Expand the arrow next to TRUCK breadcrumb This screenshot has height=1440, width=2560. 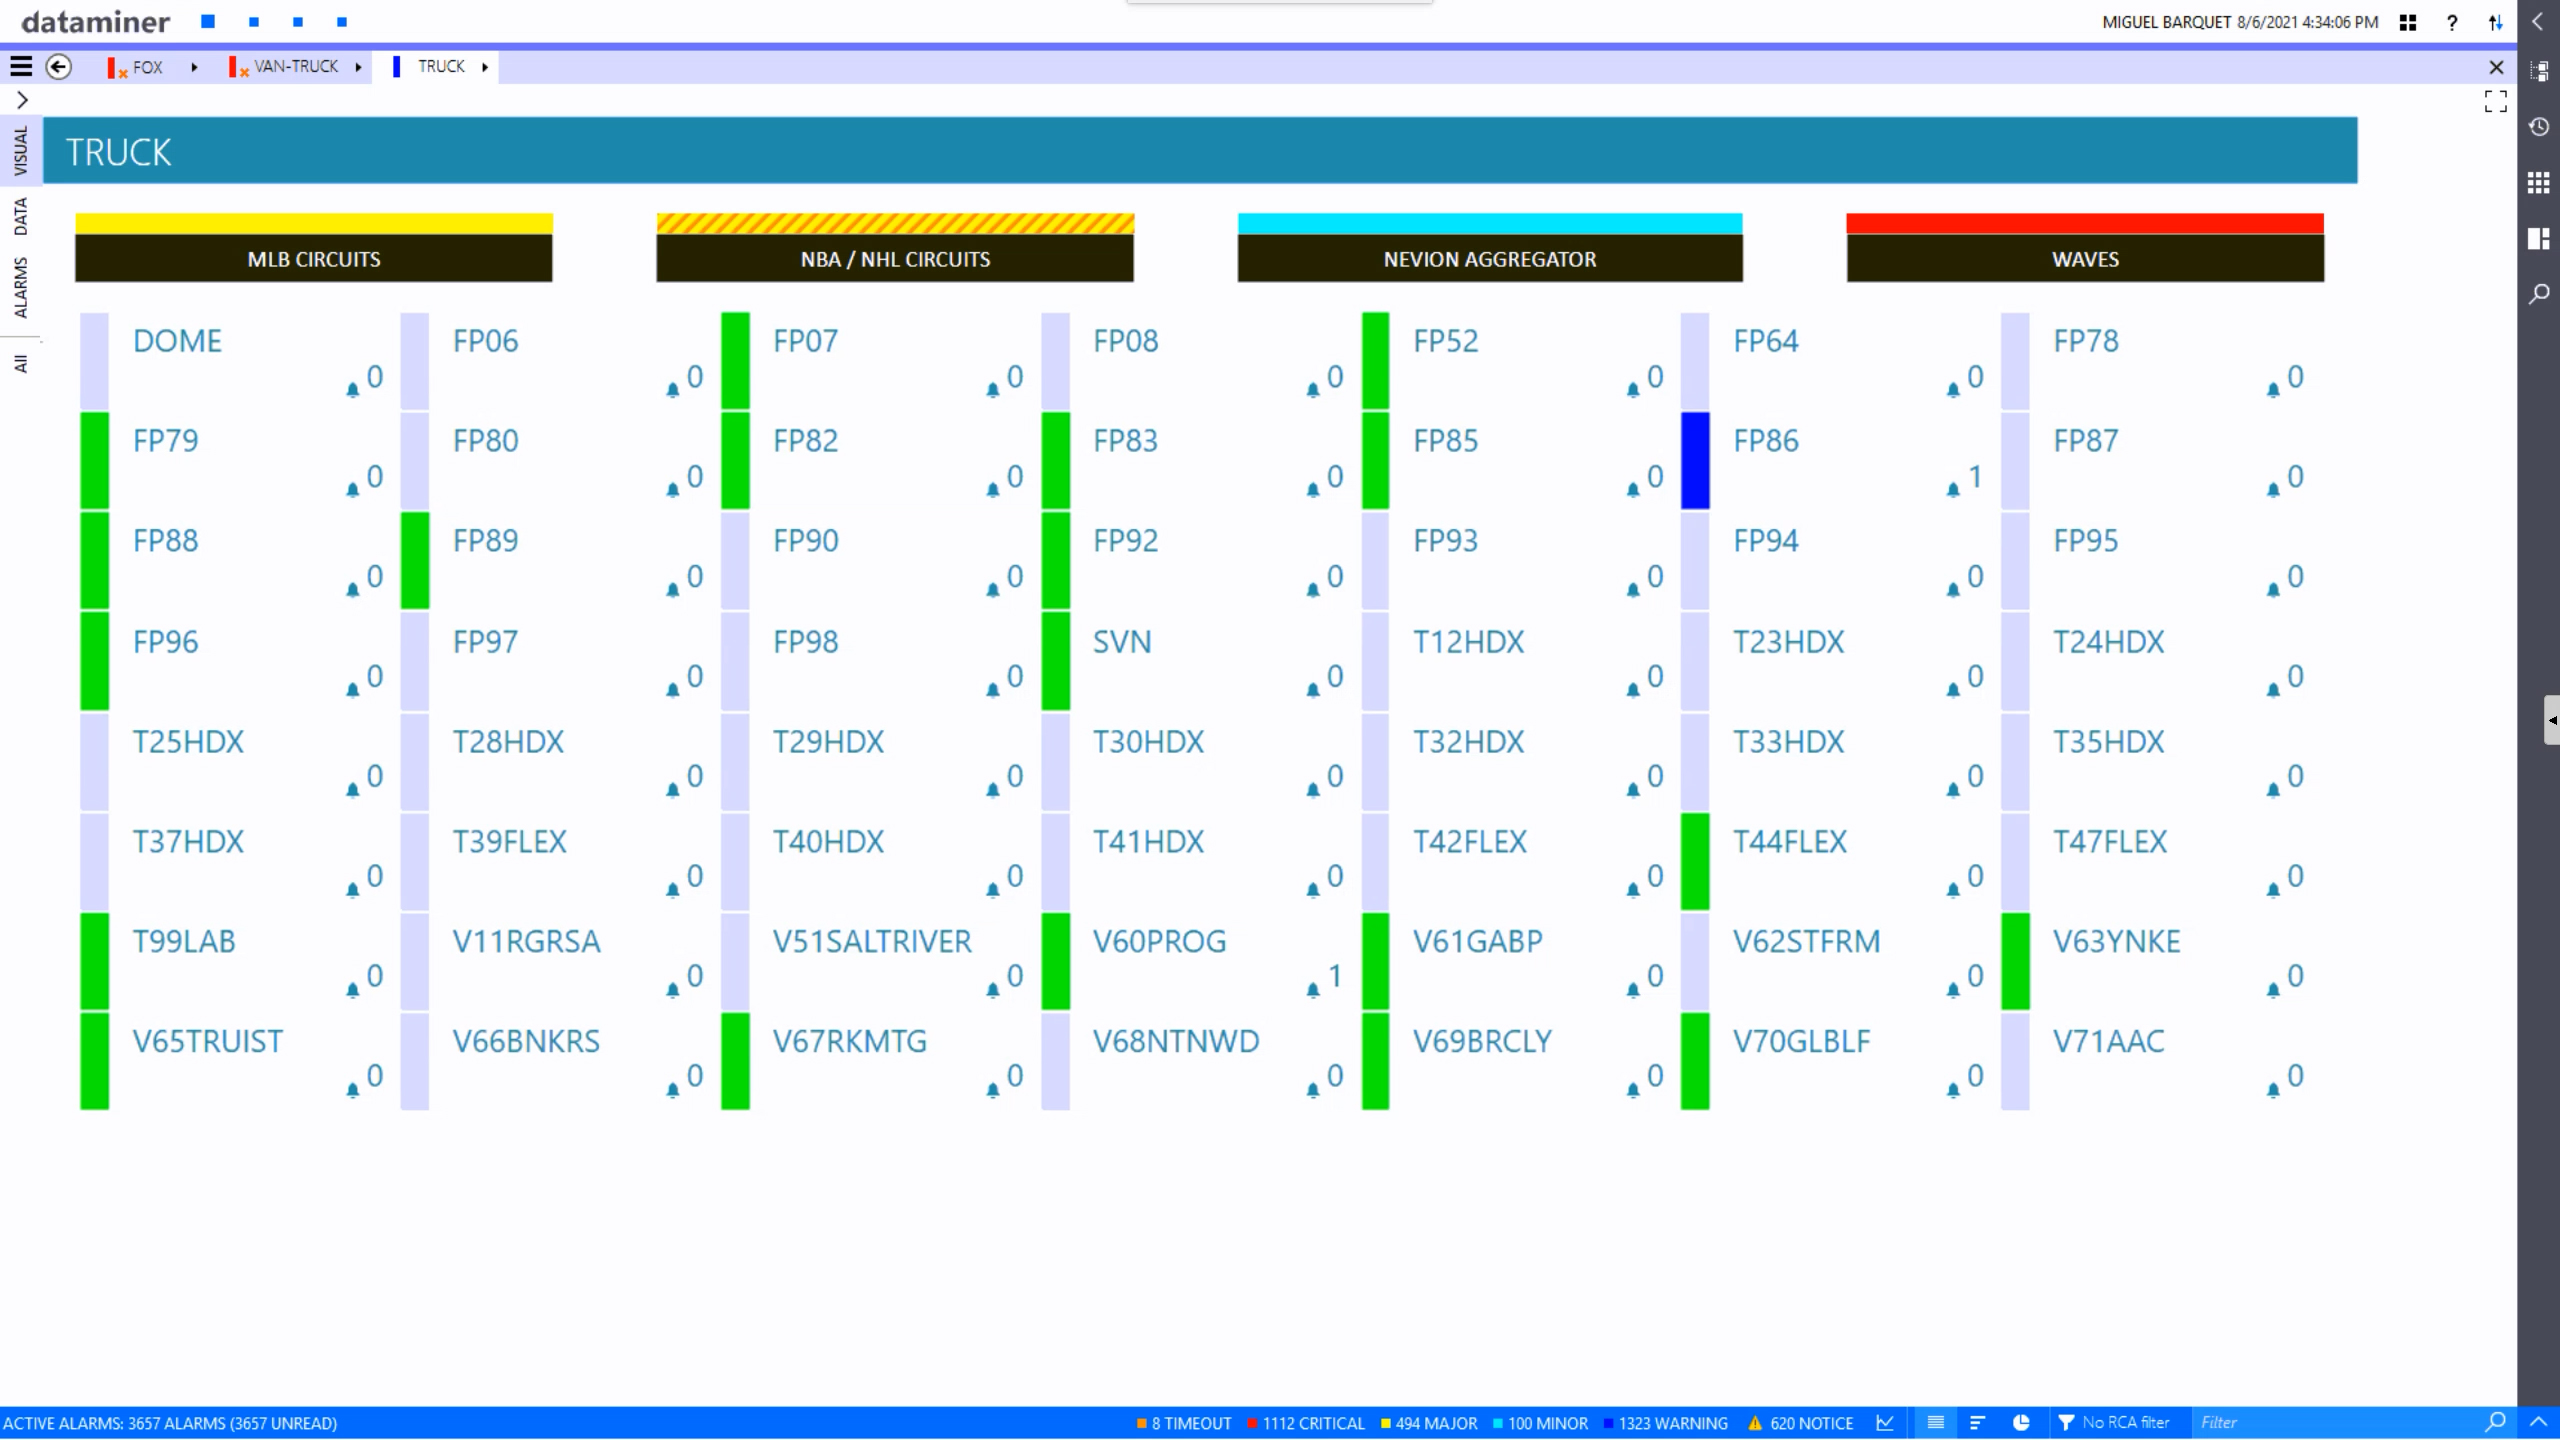(485, 67)
